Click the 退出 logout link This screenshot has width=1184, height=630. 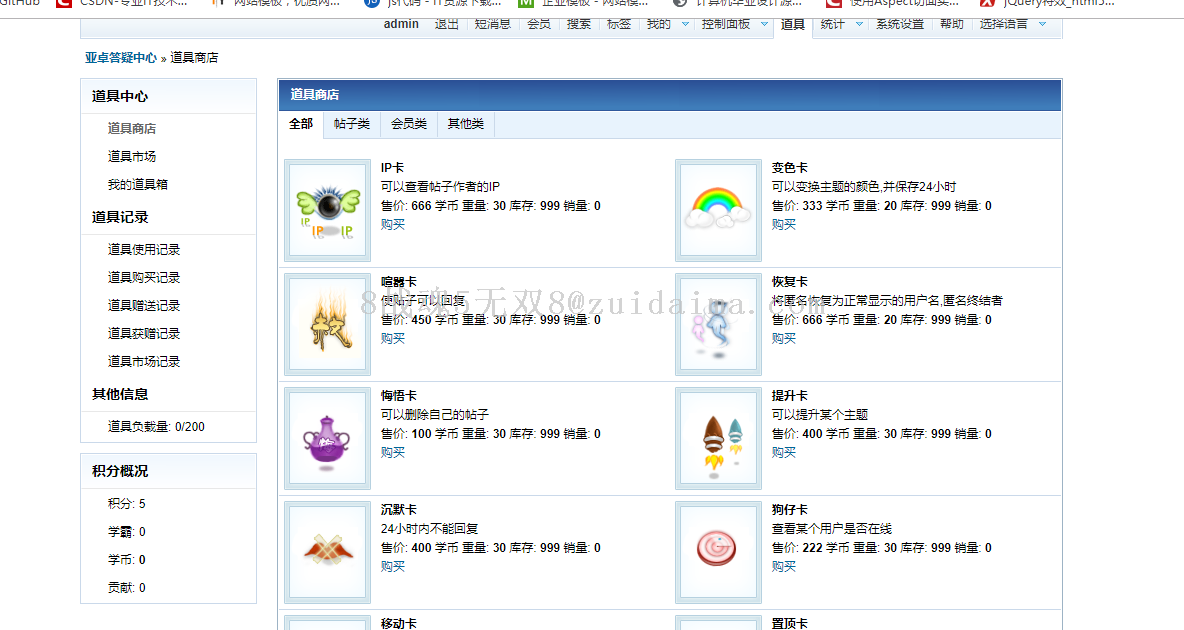pos(447,24)
